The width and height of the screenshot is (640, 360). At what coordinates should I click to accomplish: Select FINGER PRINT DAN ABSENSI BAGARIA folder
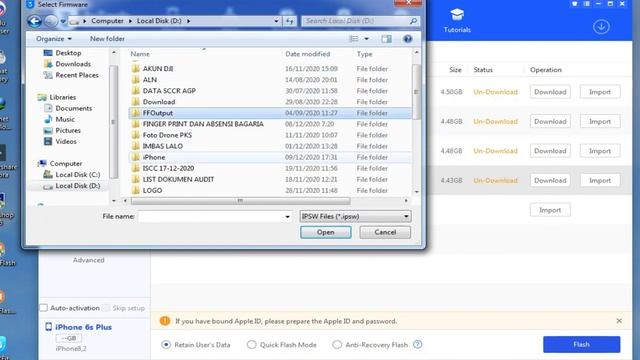(270, 124)
